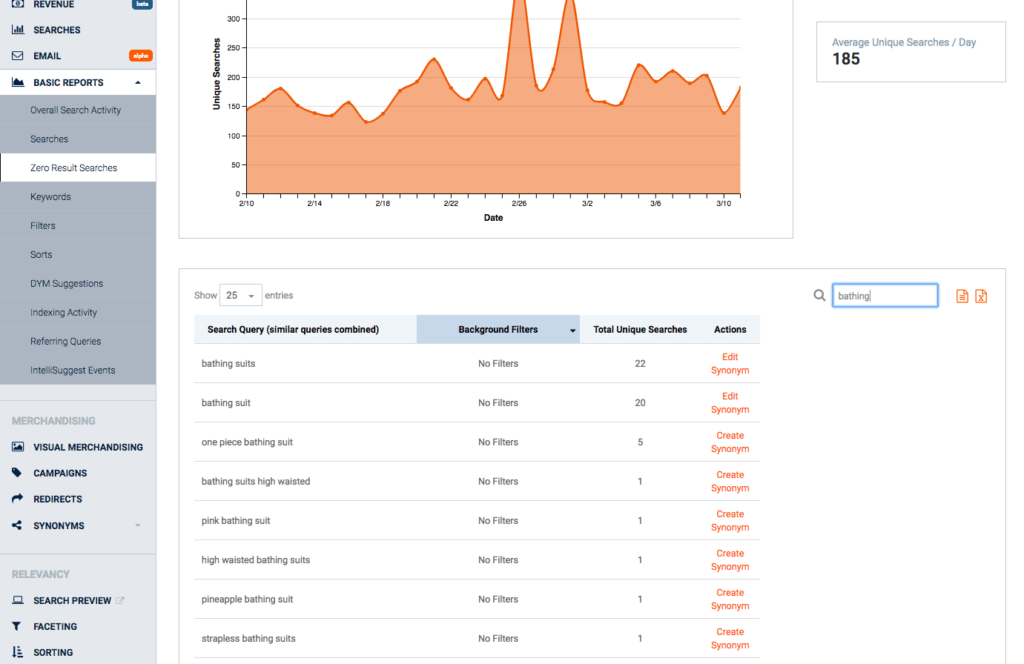Click inside the table search field
The image size is (1024, 664).
(x=884, y=295)
